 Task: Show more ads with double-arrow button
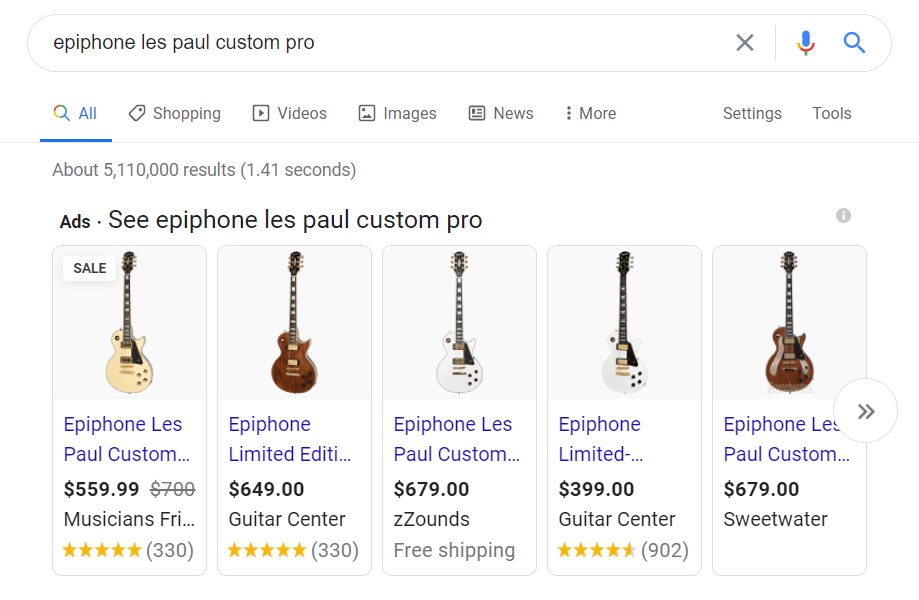[865, 411]
